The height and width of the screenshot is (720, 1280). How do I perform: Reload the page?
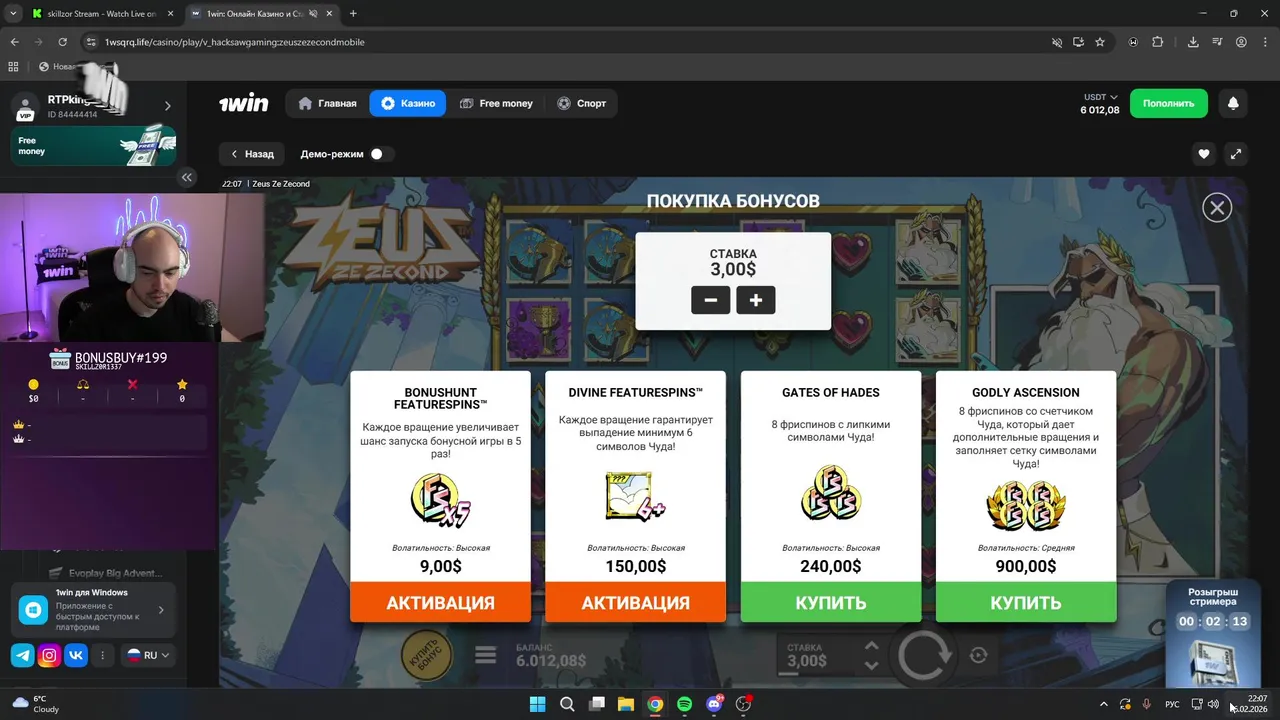pos(62,42)
